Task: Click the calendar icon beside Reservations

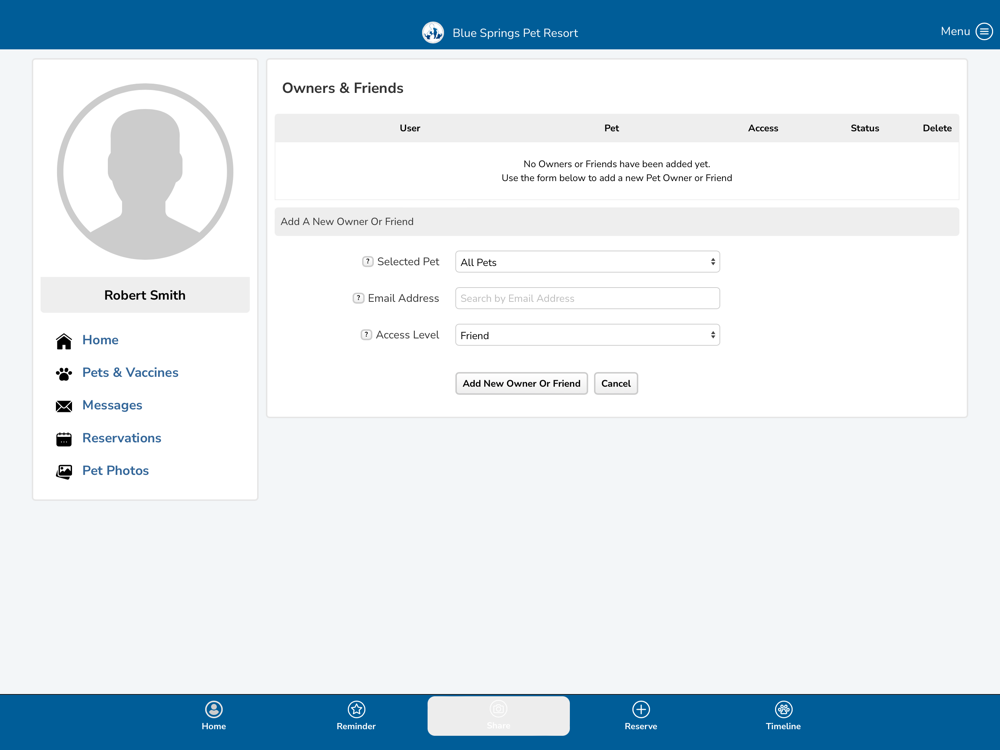Action: 64,439
